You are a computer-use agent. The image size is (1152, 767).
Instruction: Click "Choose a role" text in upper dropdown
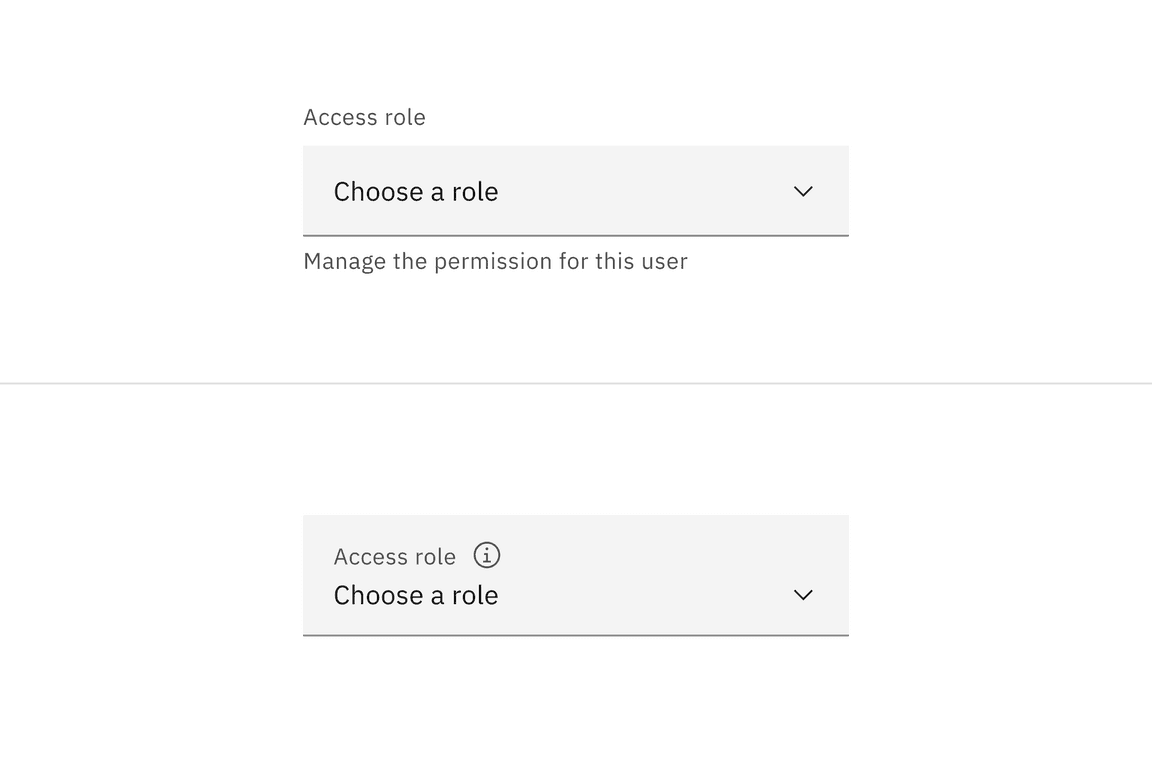click(416, 191)
